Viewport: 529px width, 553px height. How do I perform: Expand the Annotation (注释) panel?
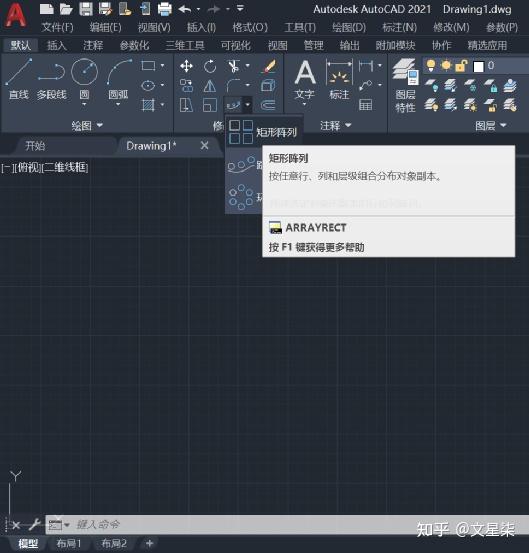coord(335,125)
